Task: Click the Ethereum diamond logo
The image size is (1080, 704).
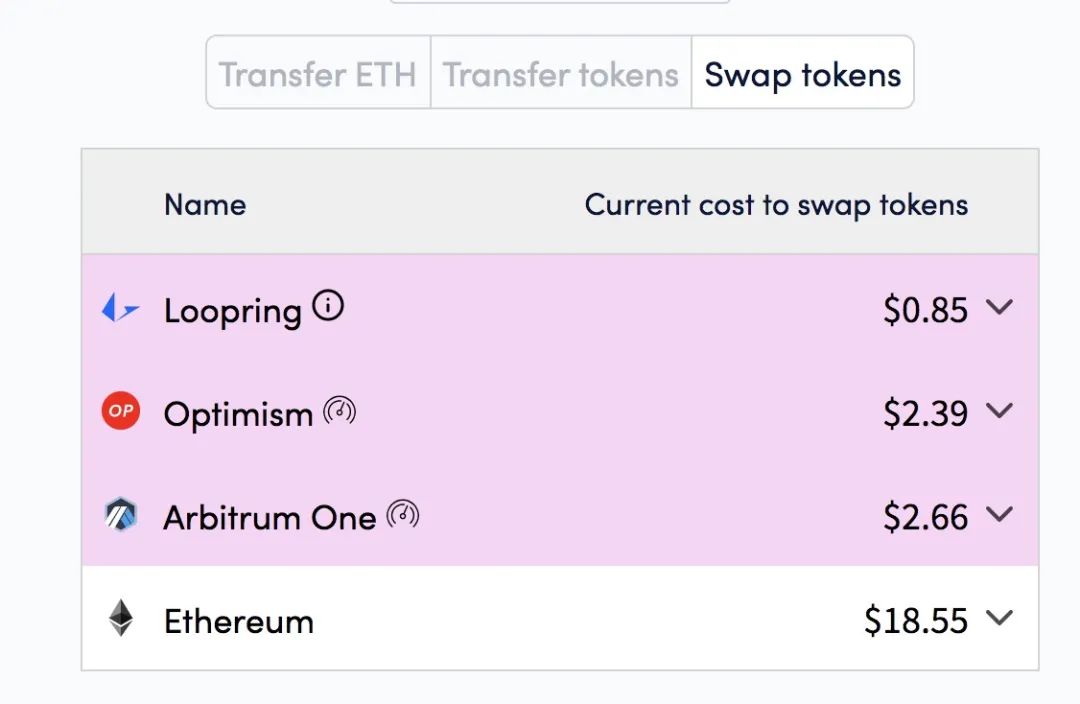Action: (121, 618)
